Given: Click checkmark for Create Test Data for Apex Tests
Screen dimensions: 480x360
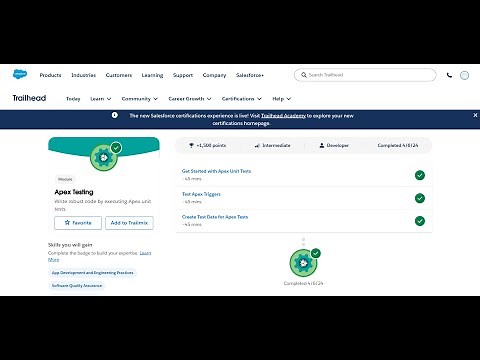Looking at the screenshot, I should [420, 221].
